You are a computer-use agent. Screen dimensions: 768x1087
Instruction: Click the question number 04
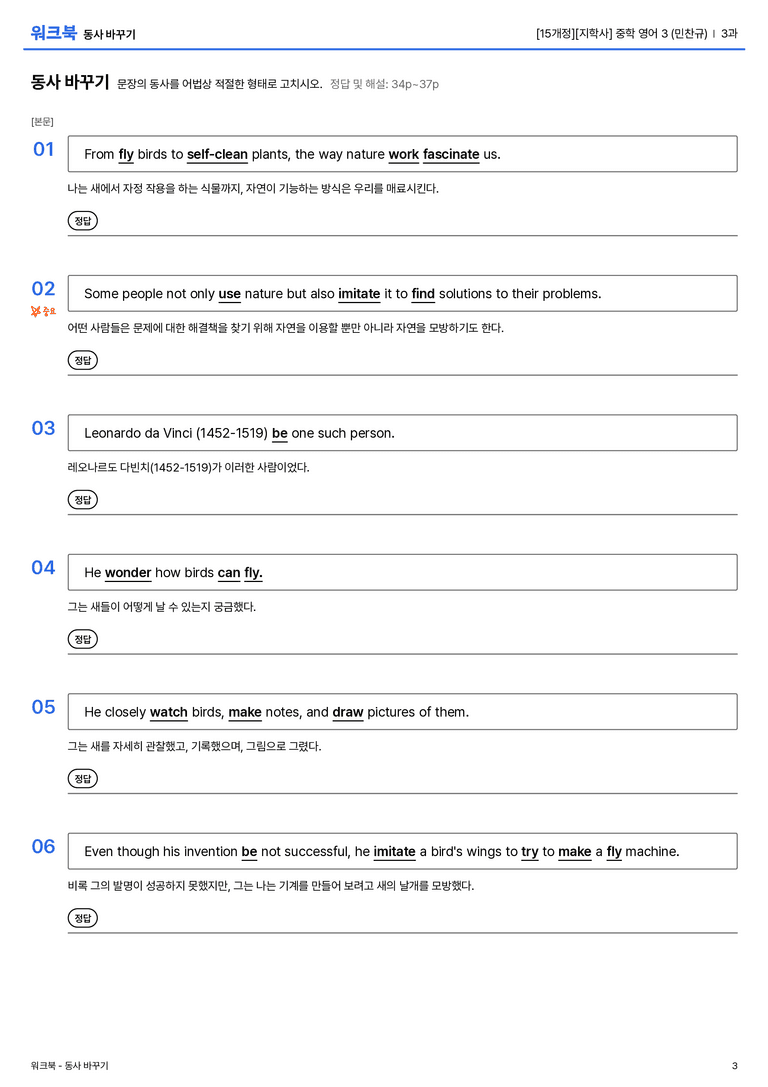click(x=43, y=568)
